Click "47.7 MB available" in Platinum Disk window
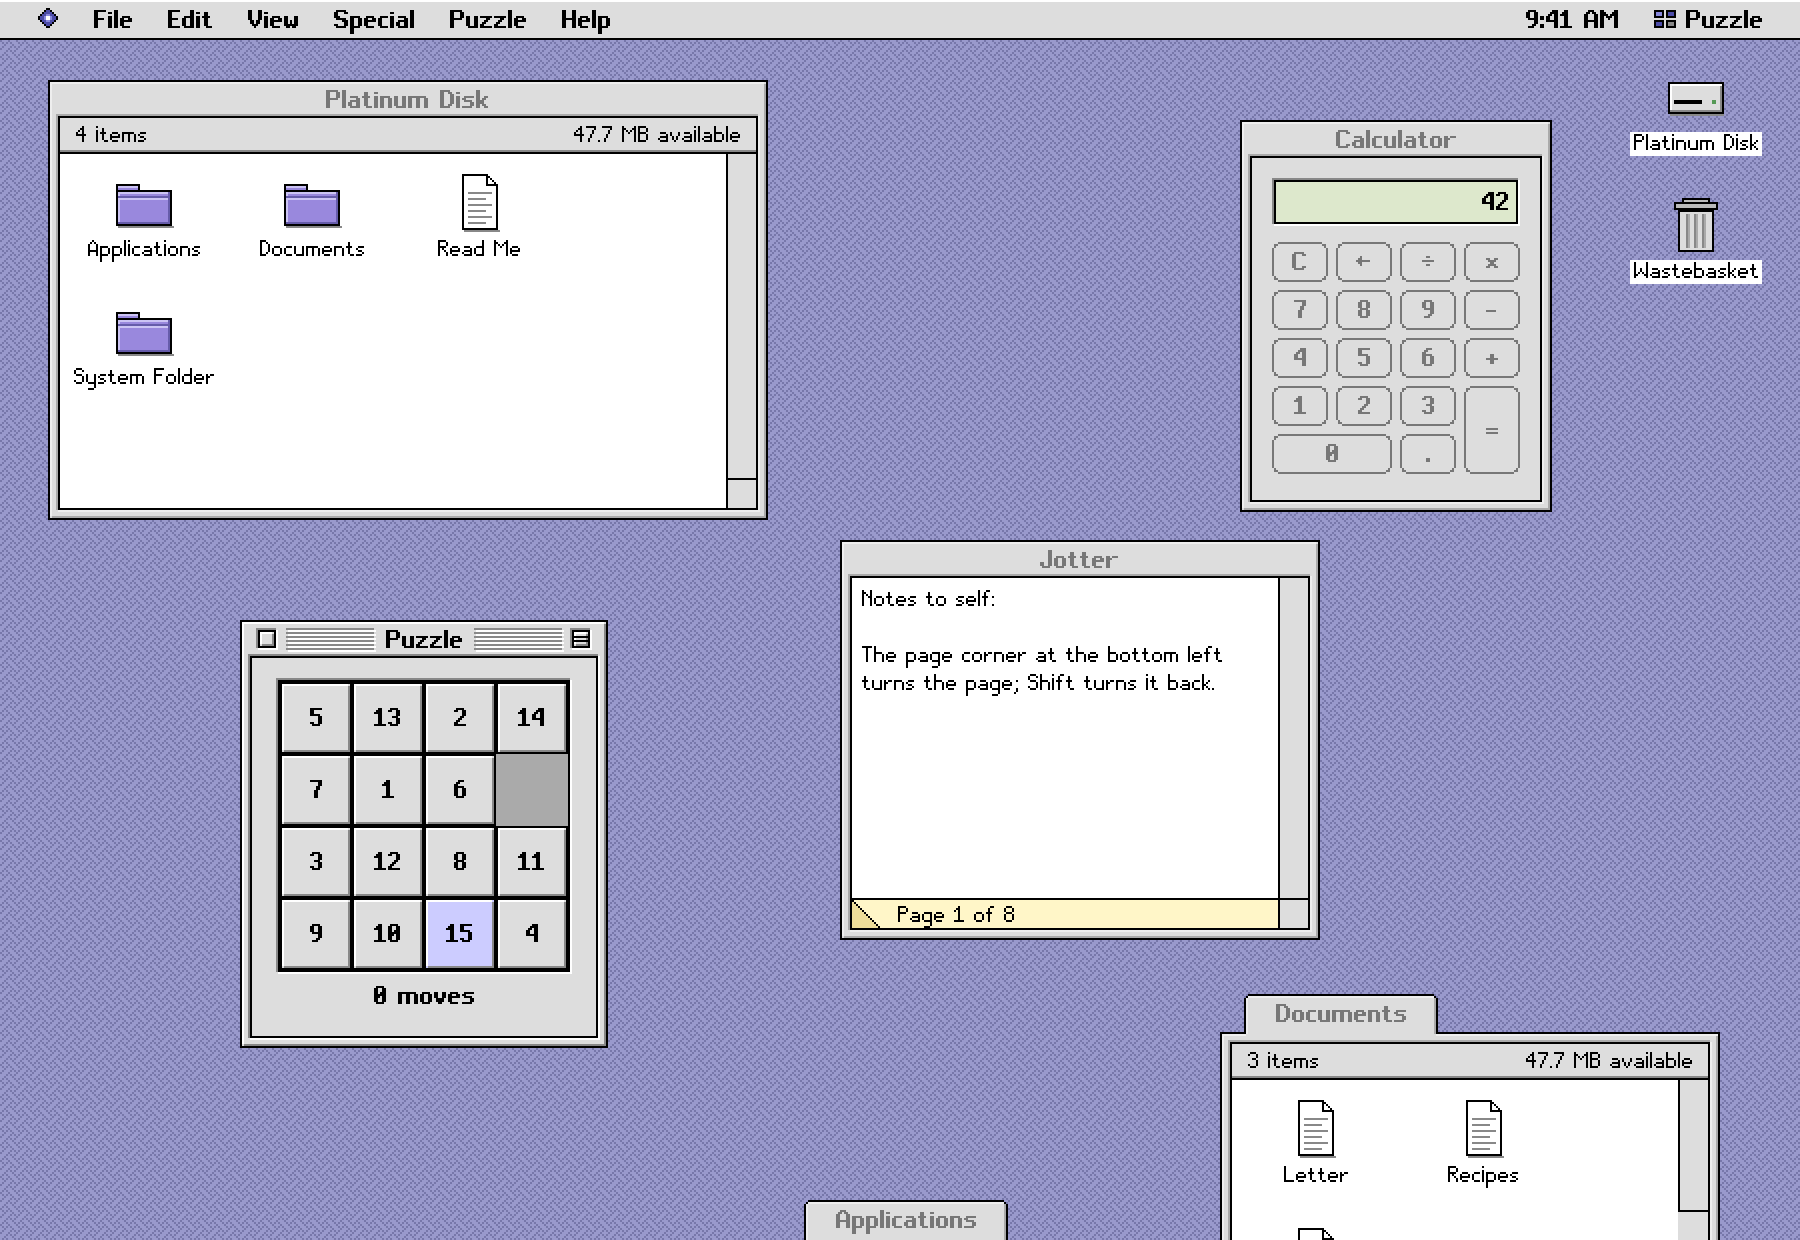 click(x=657, y=135)
